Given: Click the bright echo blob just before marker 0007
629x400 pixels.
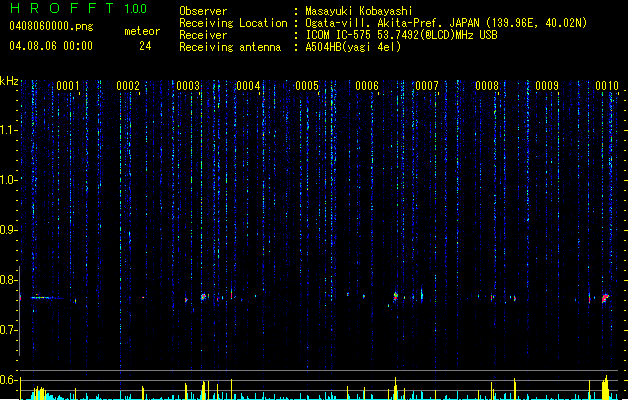Looking at the screenshot, I should click(396, 296).
